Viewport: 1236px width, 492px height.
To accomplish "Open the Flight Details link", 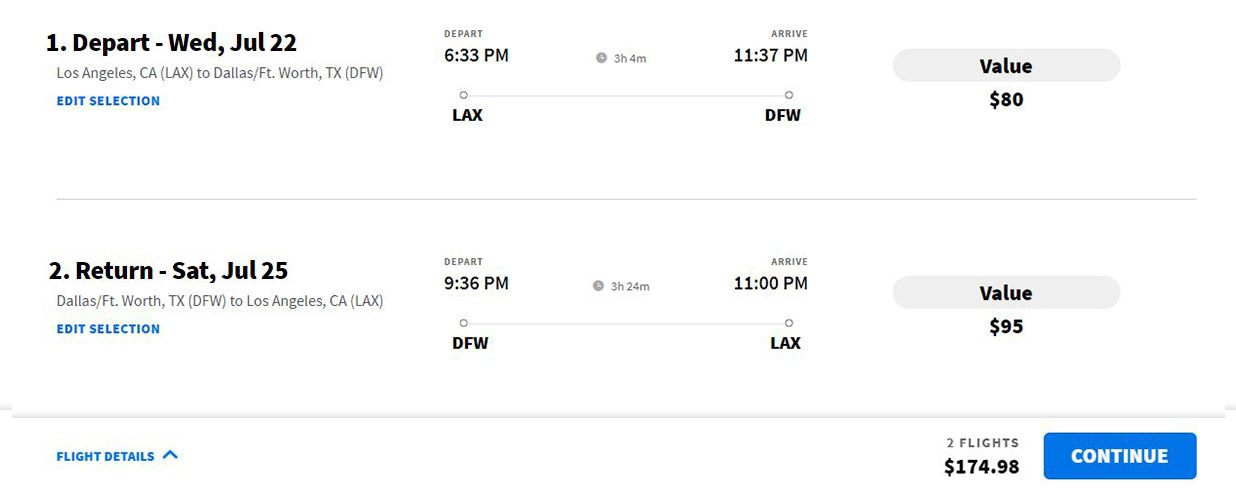I will (x=105, y=457).
